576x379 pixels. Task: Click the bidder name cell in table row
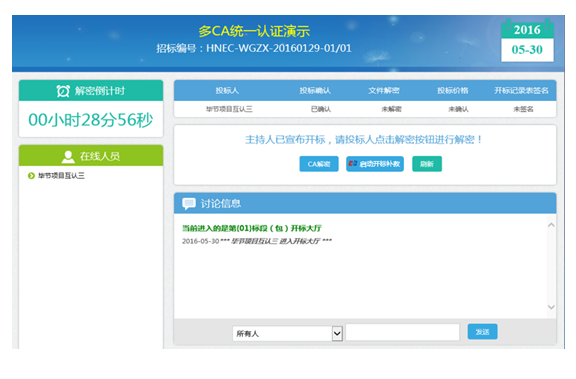229,109
